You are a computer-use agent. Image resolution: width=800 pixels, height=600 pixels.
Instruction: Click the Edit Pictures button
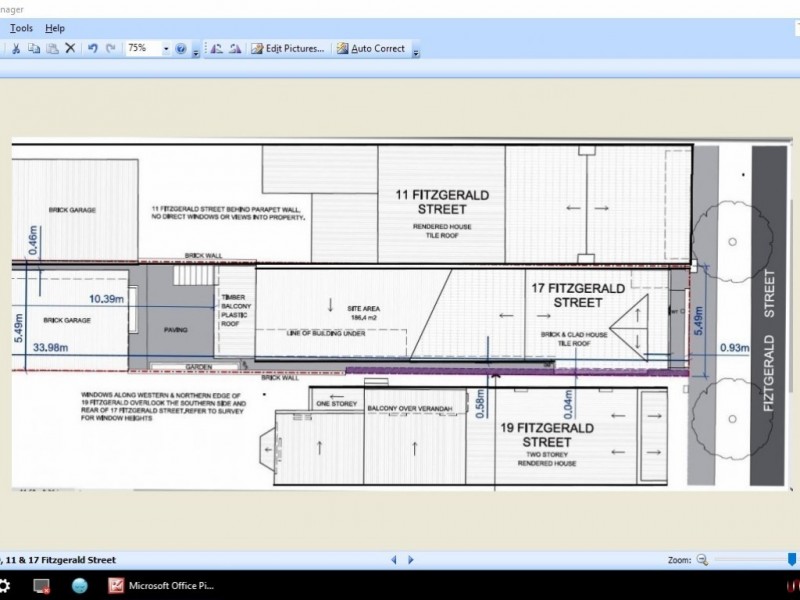(287, 48)
